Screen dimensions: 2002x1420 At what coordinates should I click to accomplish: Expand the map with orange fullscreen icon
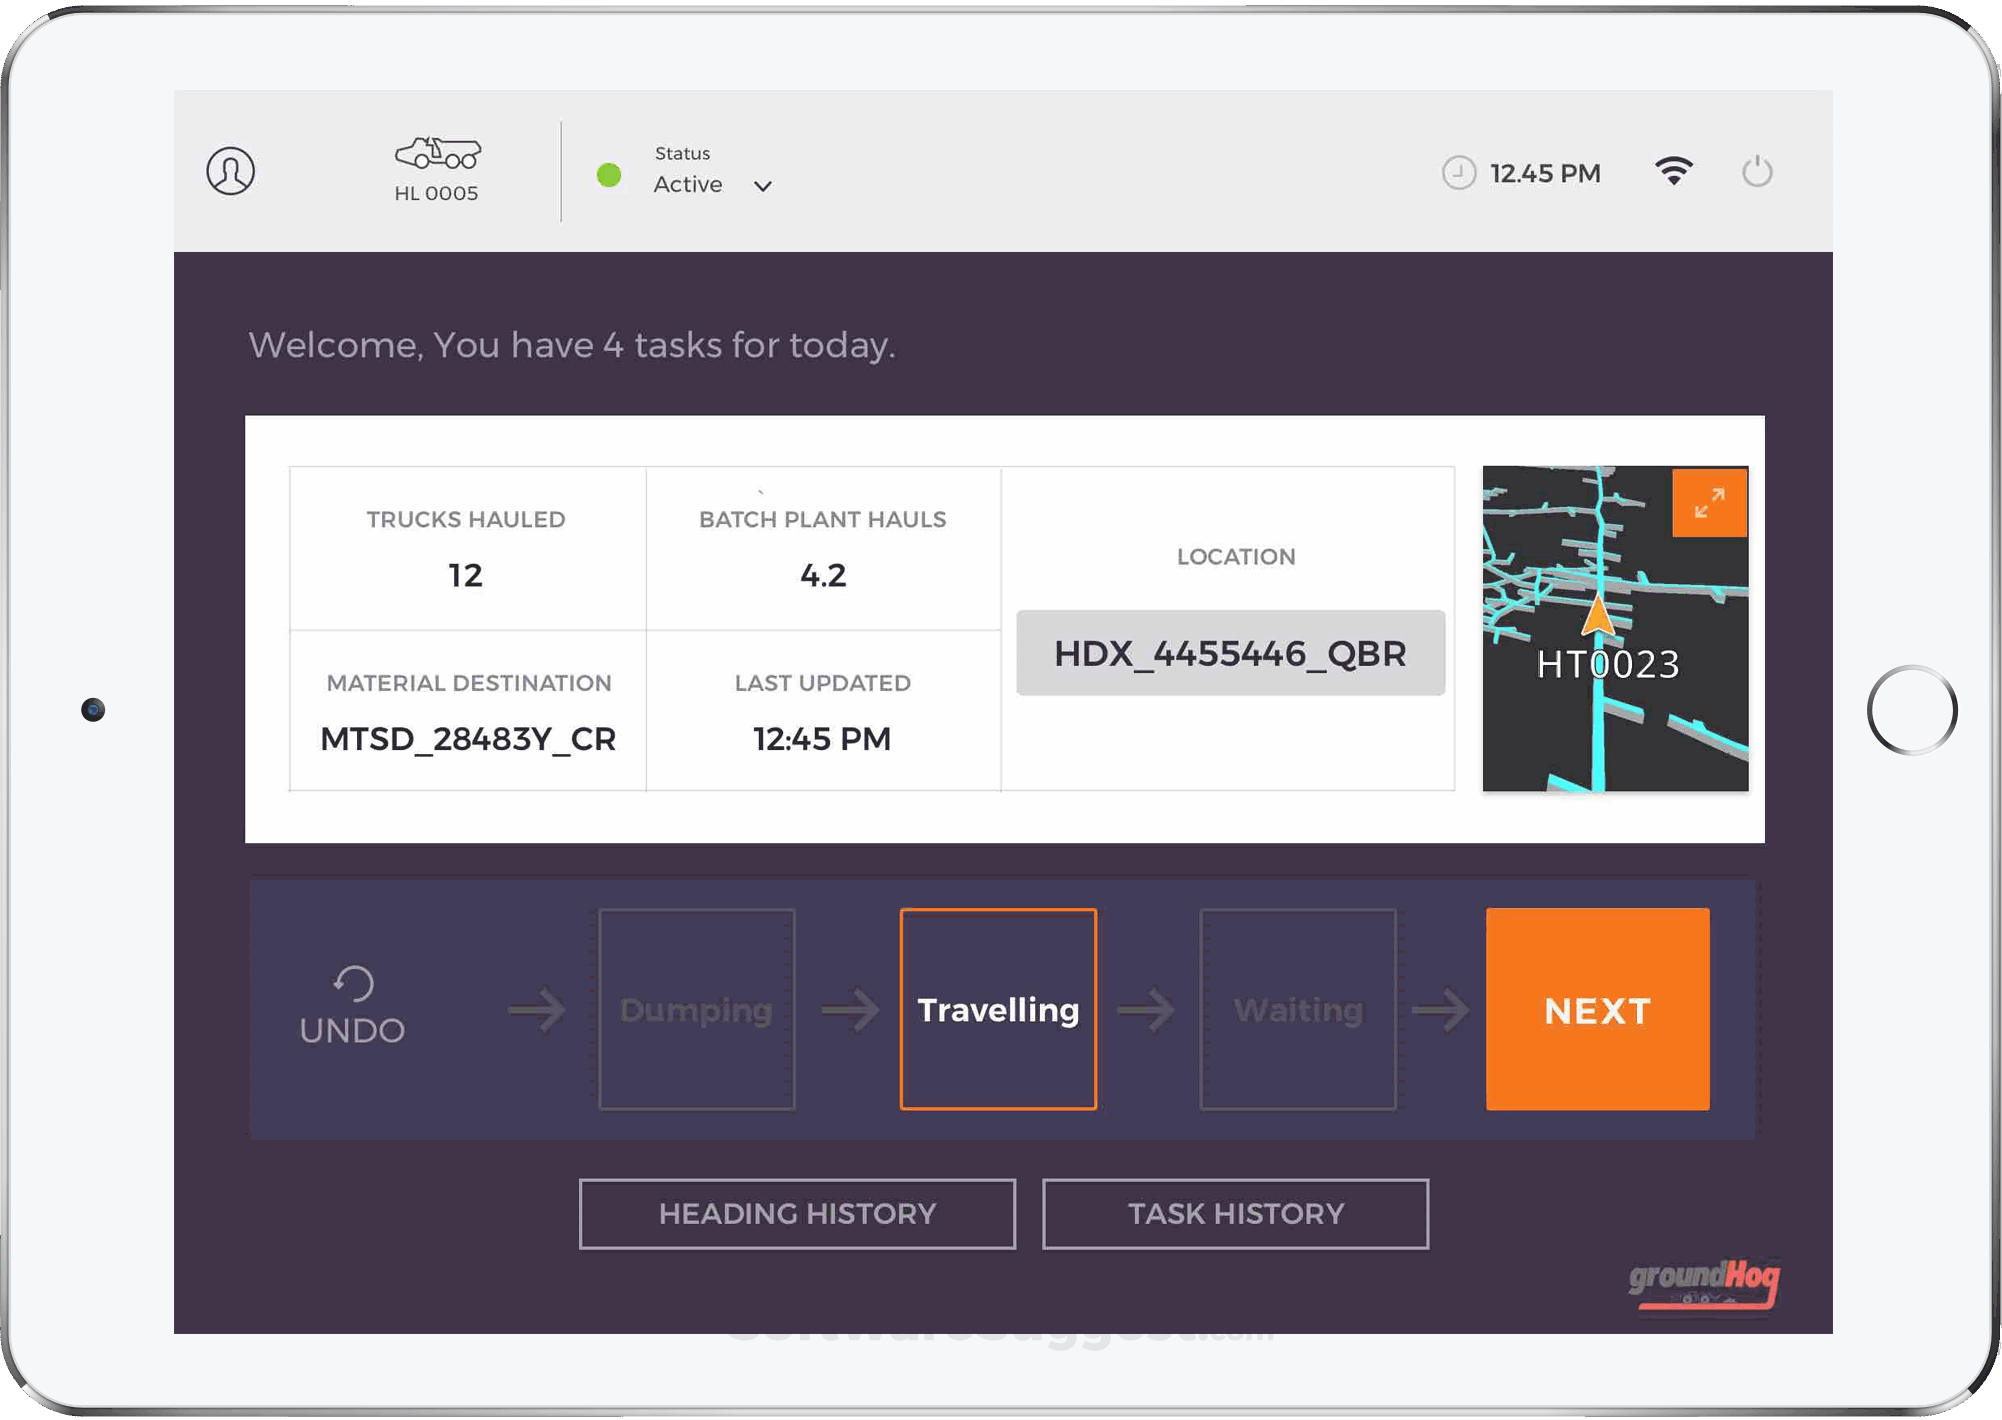pos(1709,502)
